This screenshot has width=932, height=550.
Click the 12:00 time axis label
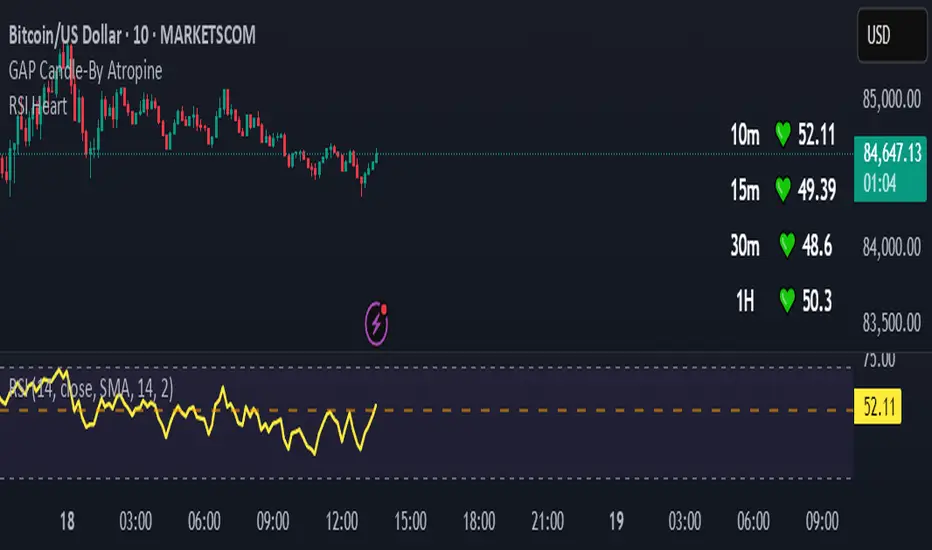[342, 520]
